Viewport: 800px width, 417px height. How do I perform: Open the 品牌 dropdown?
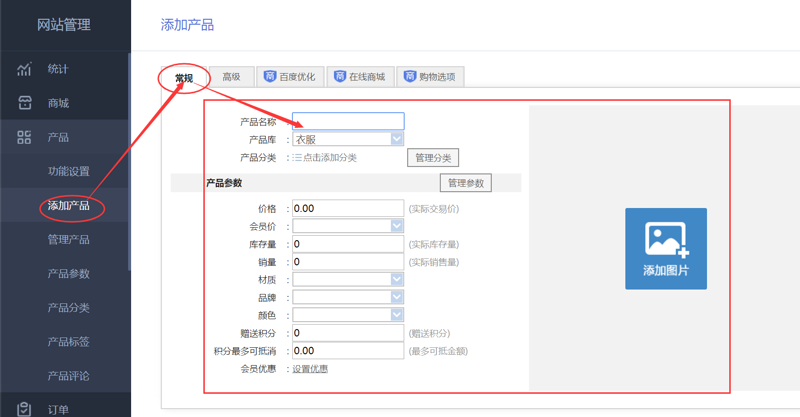point(348,297)
